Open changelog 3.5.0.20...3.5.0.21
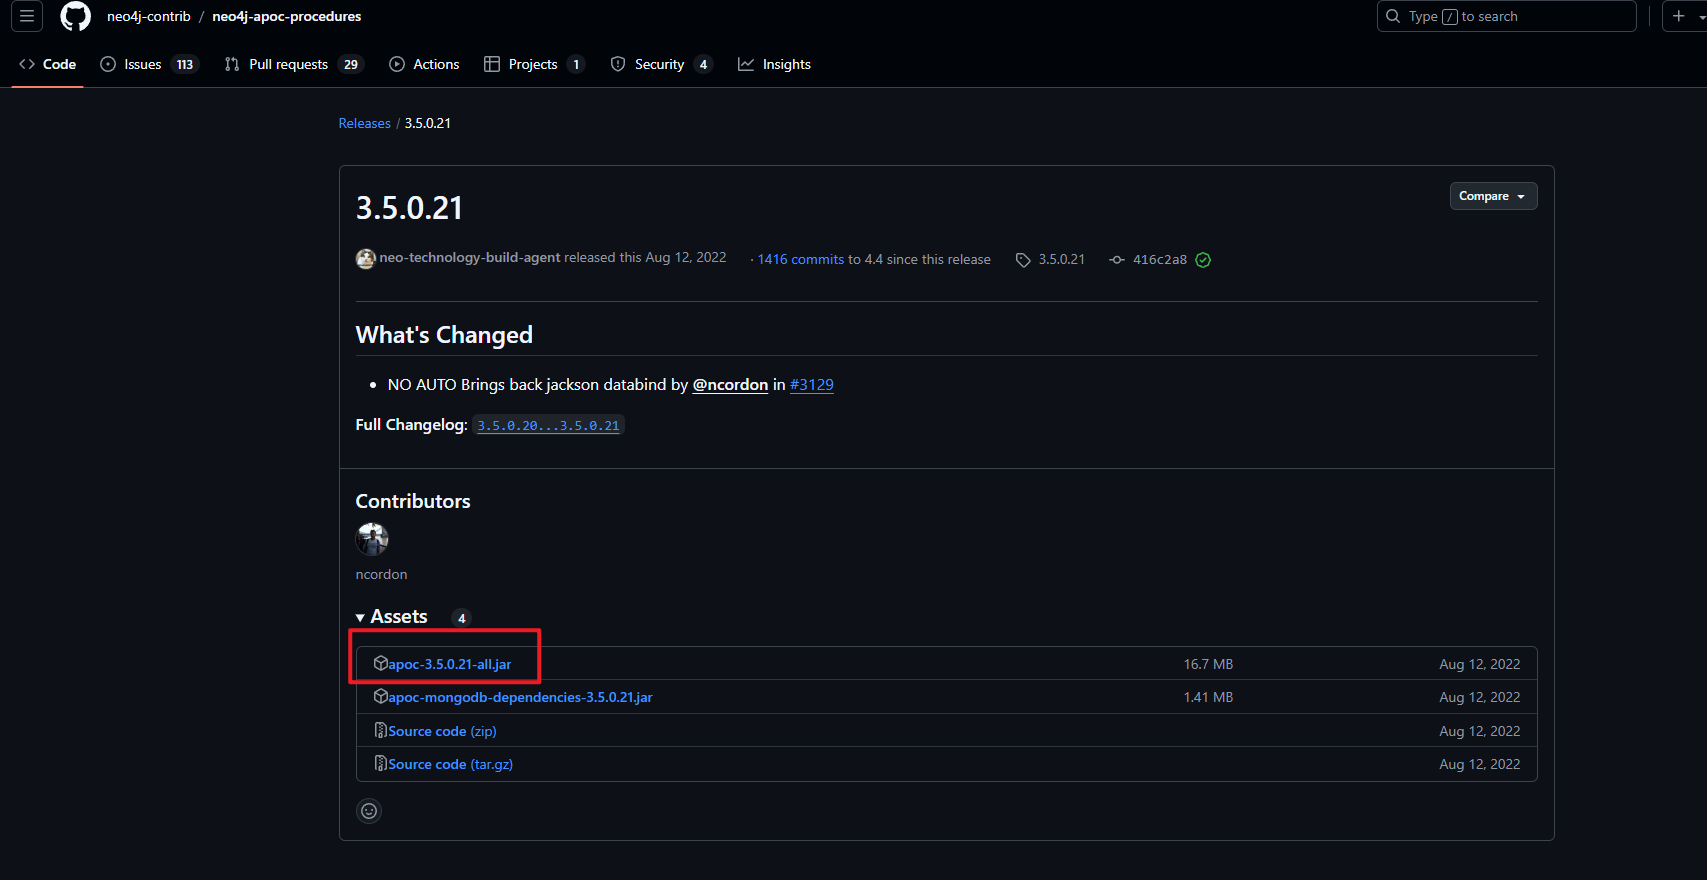The image size is (1707, 880). [x=548, y=425]
